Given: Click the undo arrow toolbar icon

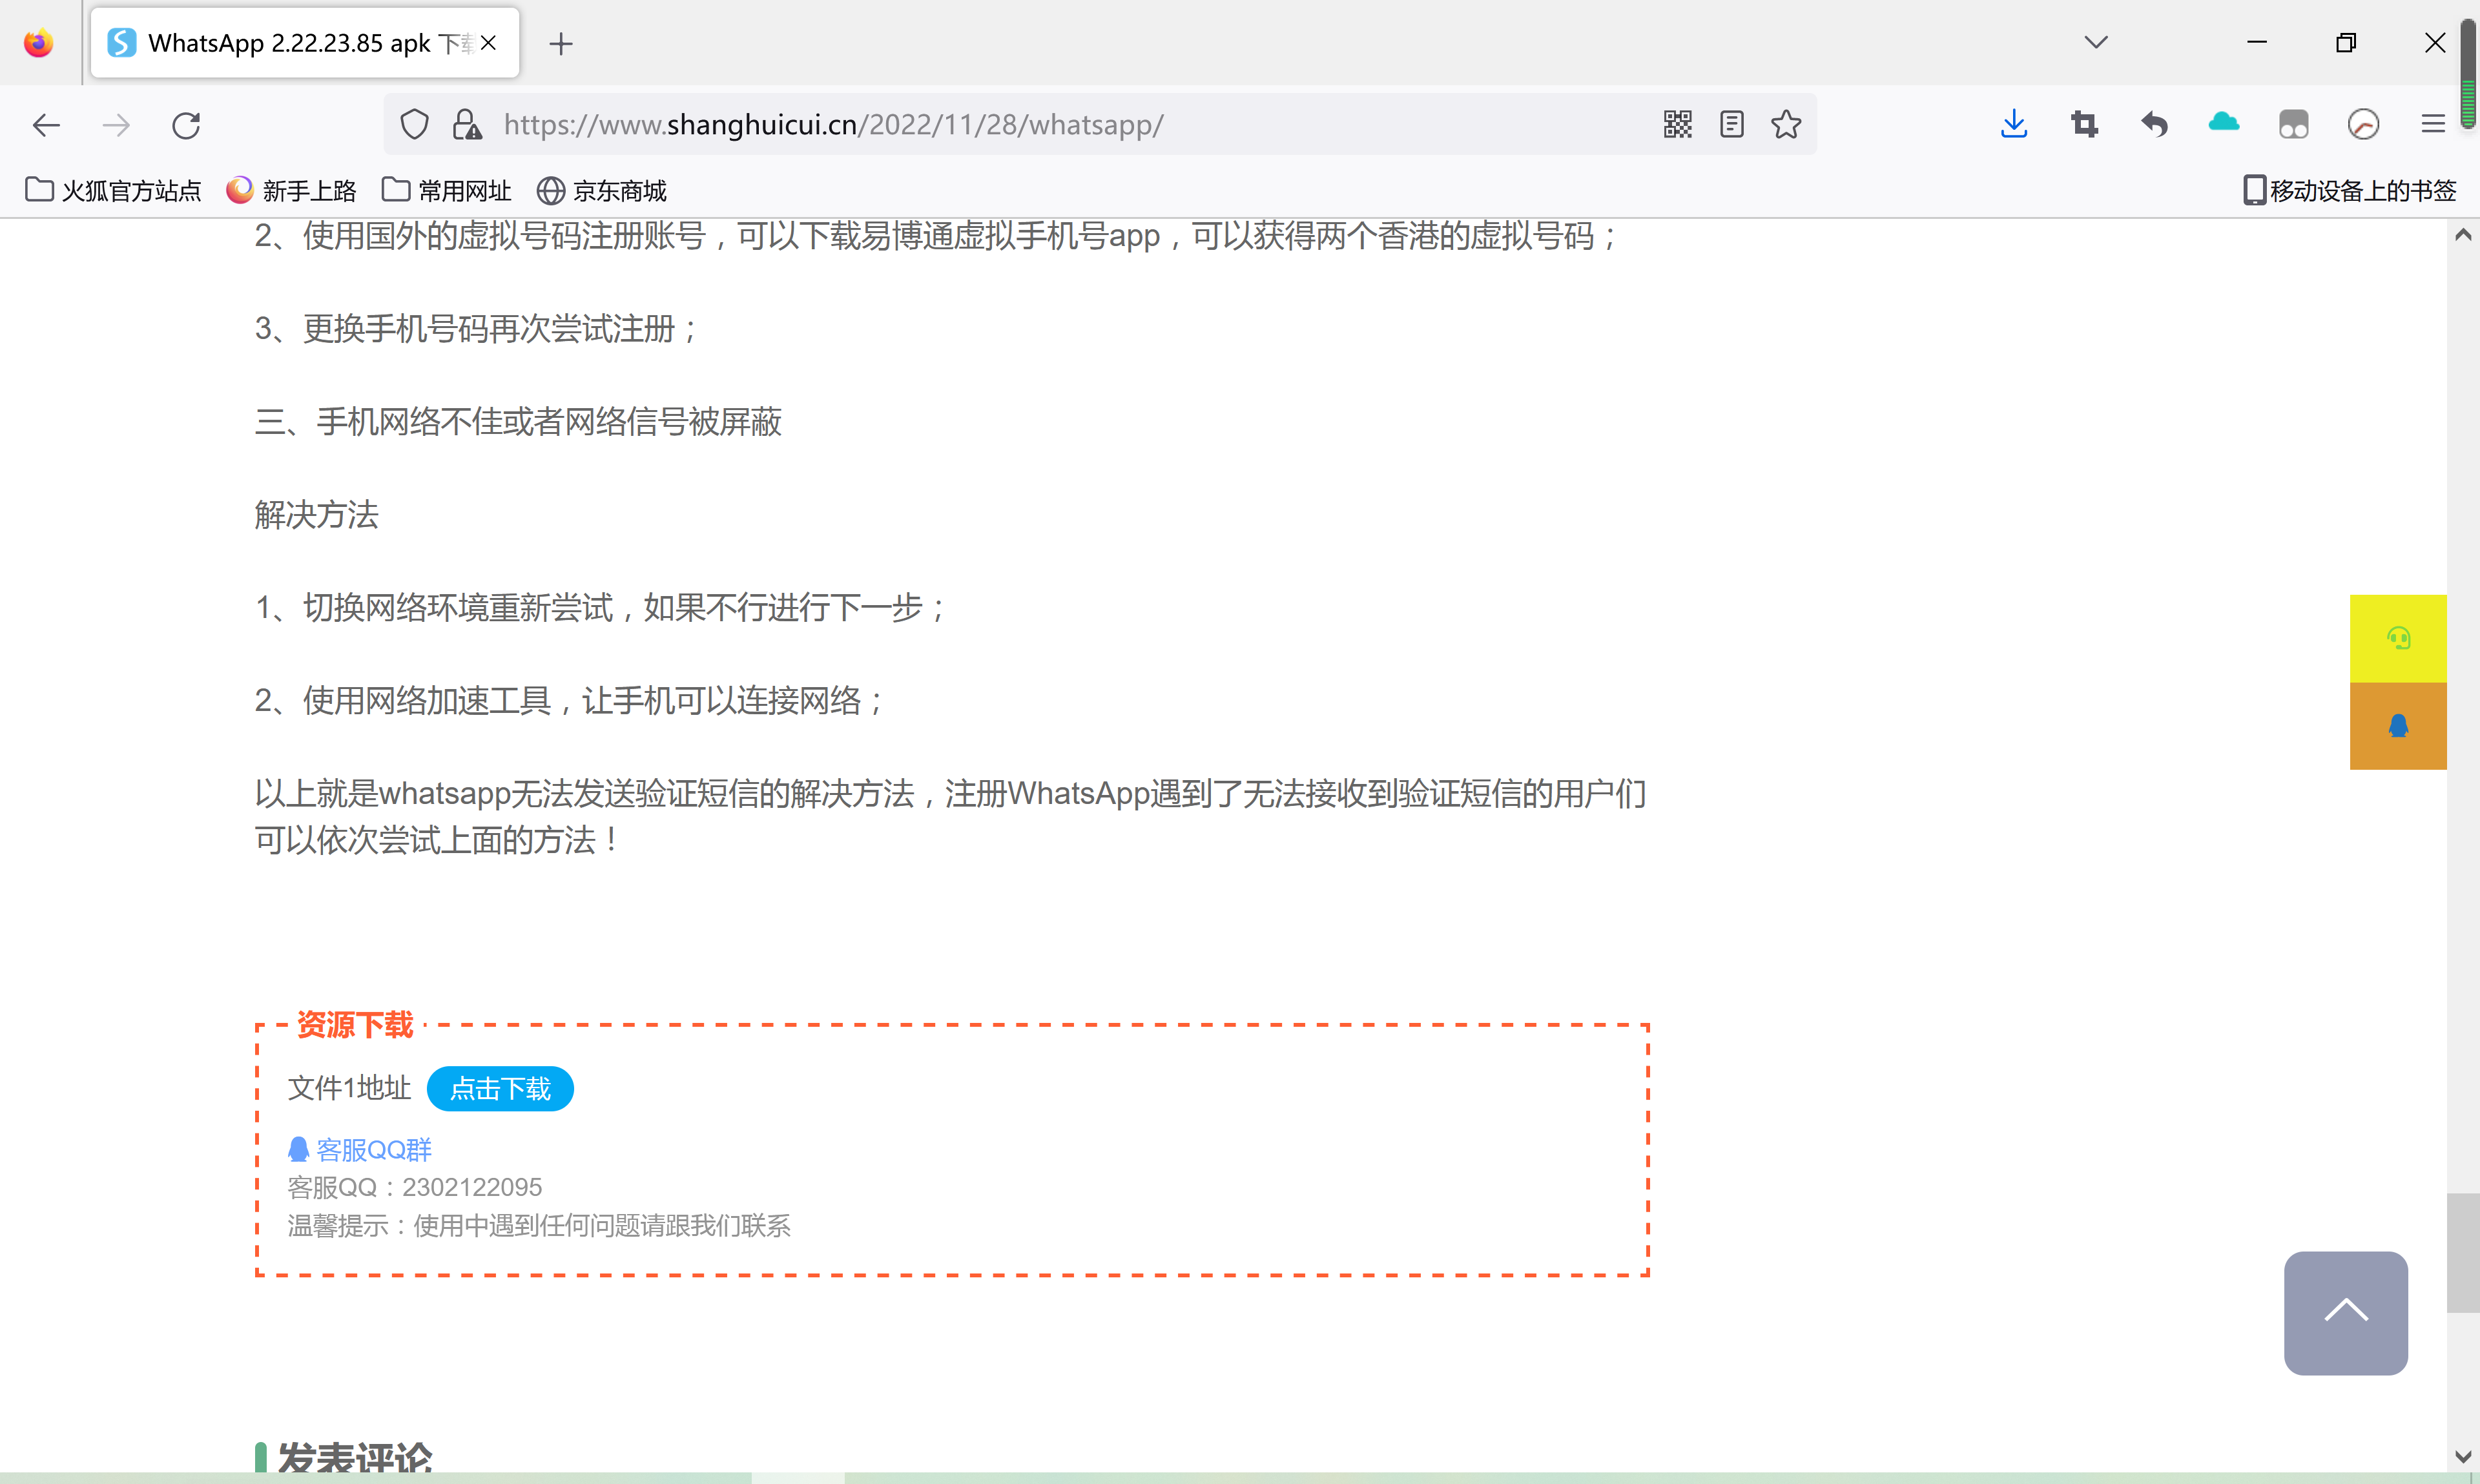Looking at the screenshot, I should (2154, 125).
